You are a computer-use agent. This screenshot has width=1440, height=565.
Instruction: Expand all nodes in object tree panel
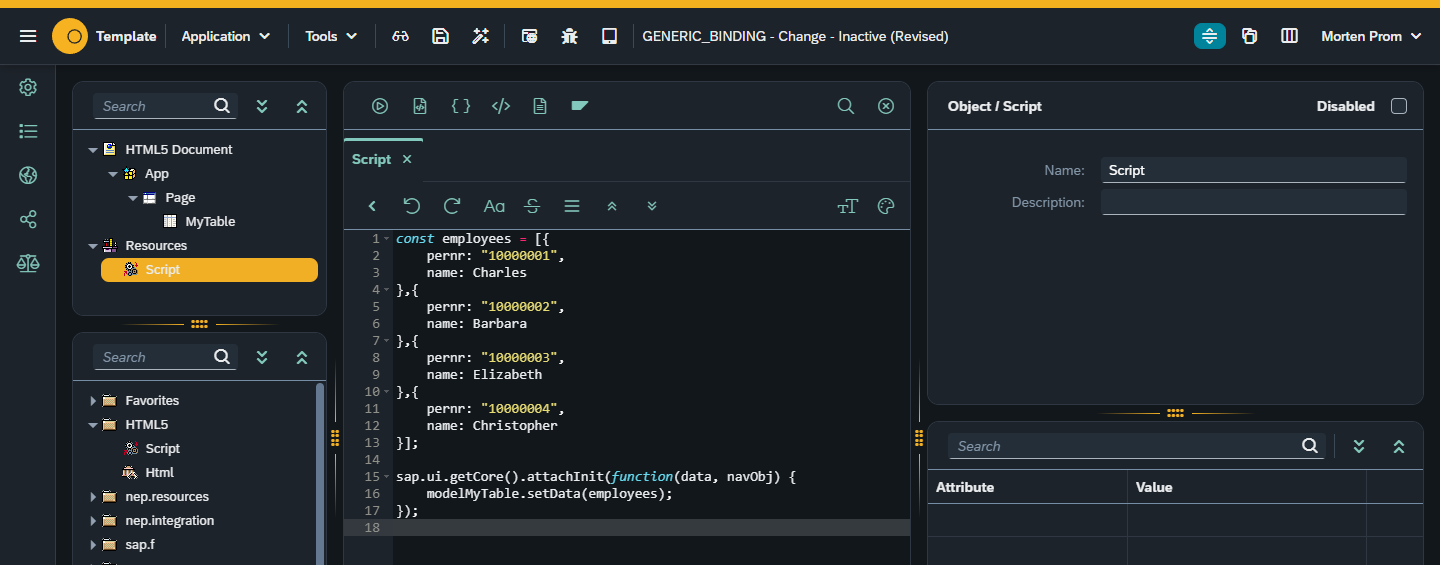tap(262, 106)
